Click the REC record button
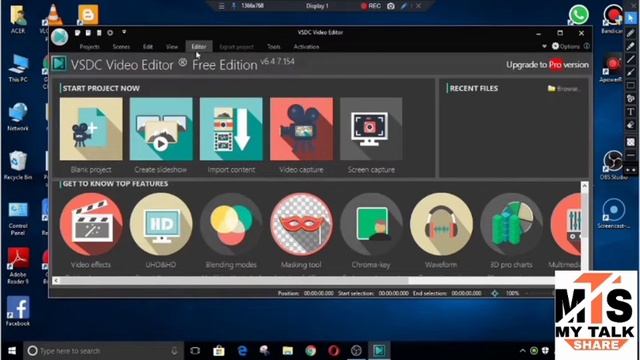Viewport: 640px width, 360px height. point(371,6)
